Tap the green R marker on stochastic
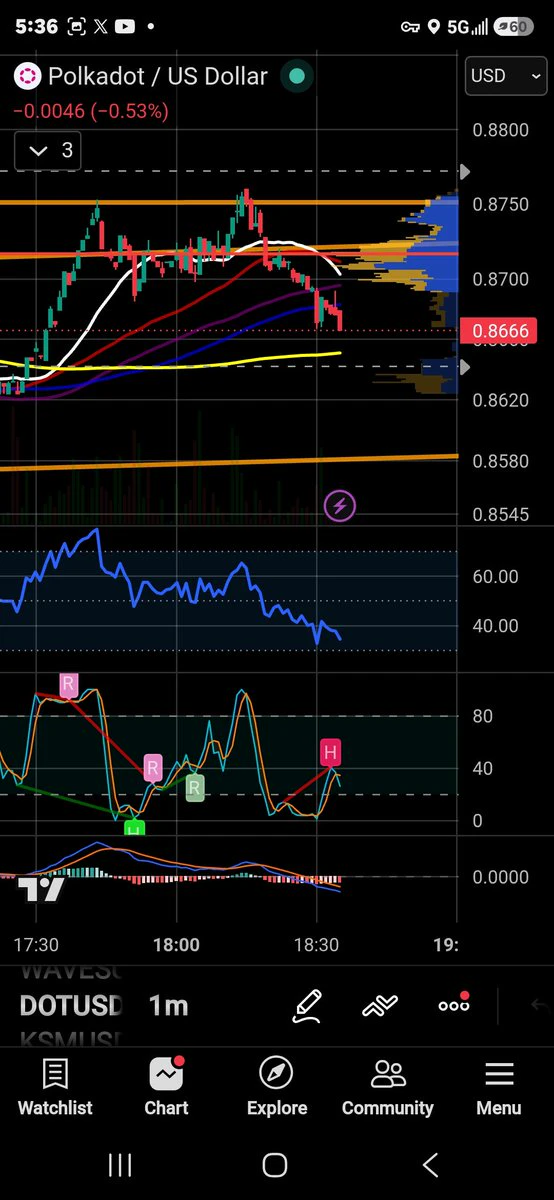 pos(194,787)
